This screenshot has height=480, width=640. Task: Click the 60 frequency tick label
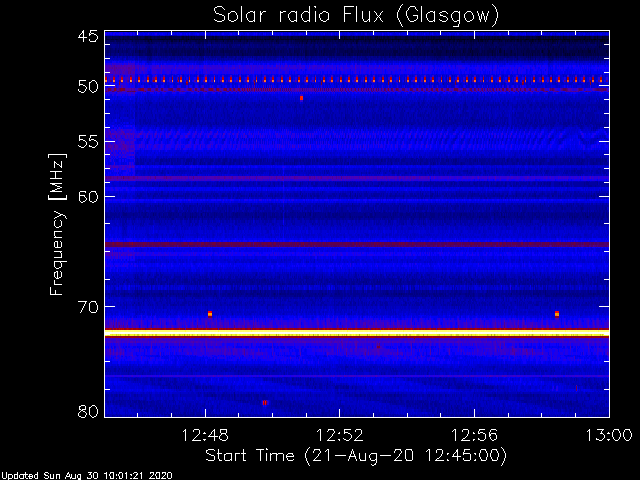pyautogui.click(x=88, y=197)
